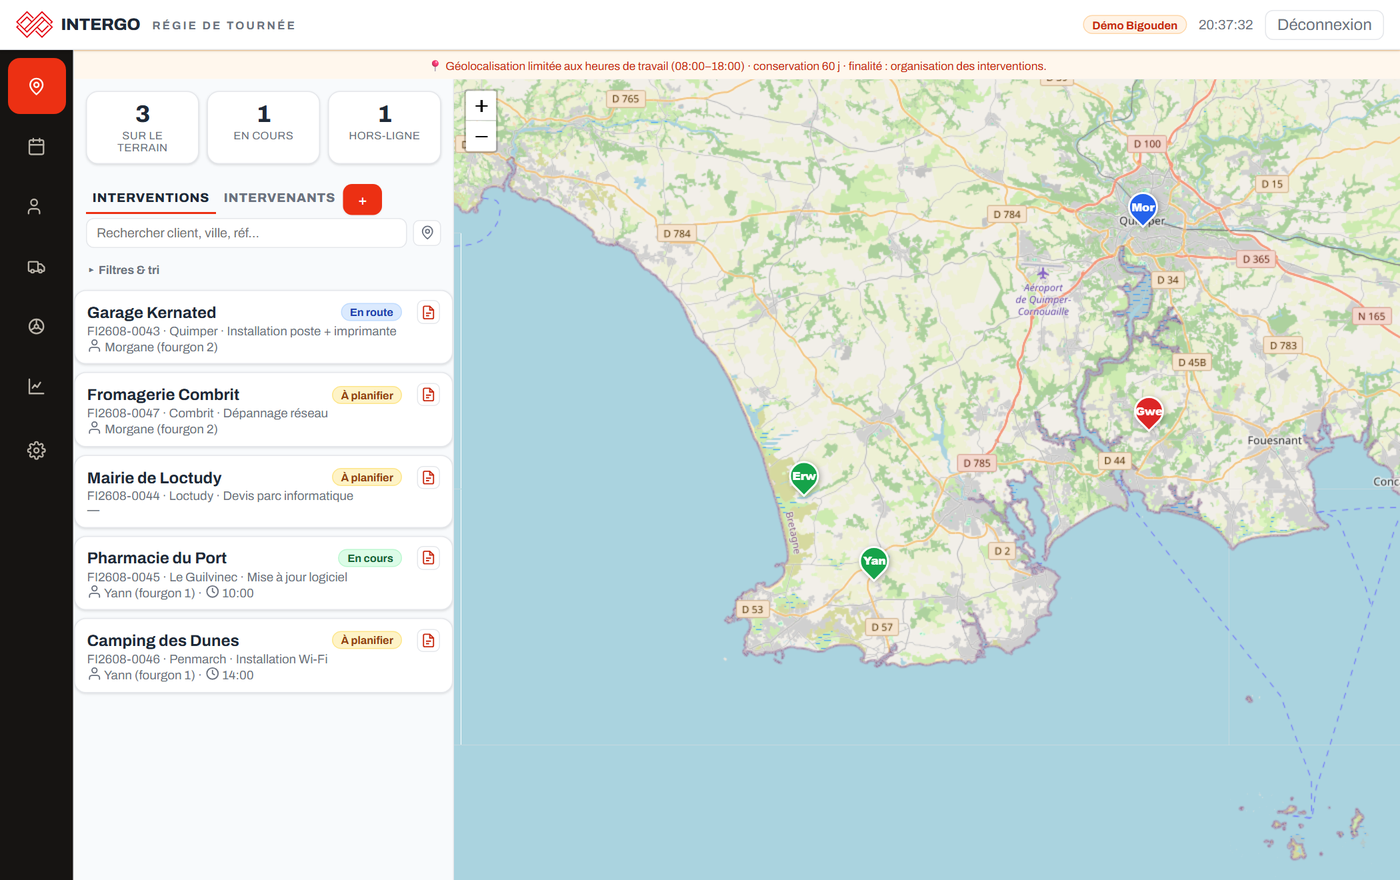This screenshot has height=880, width=1400.
Task: Switch to the Interventions tab
Action: [x=151, y=198]
